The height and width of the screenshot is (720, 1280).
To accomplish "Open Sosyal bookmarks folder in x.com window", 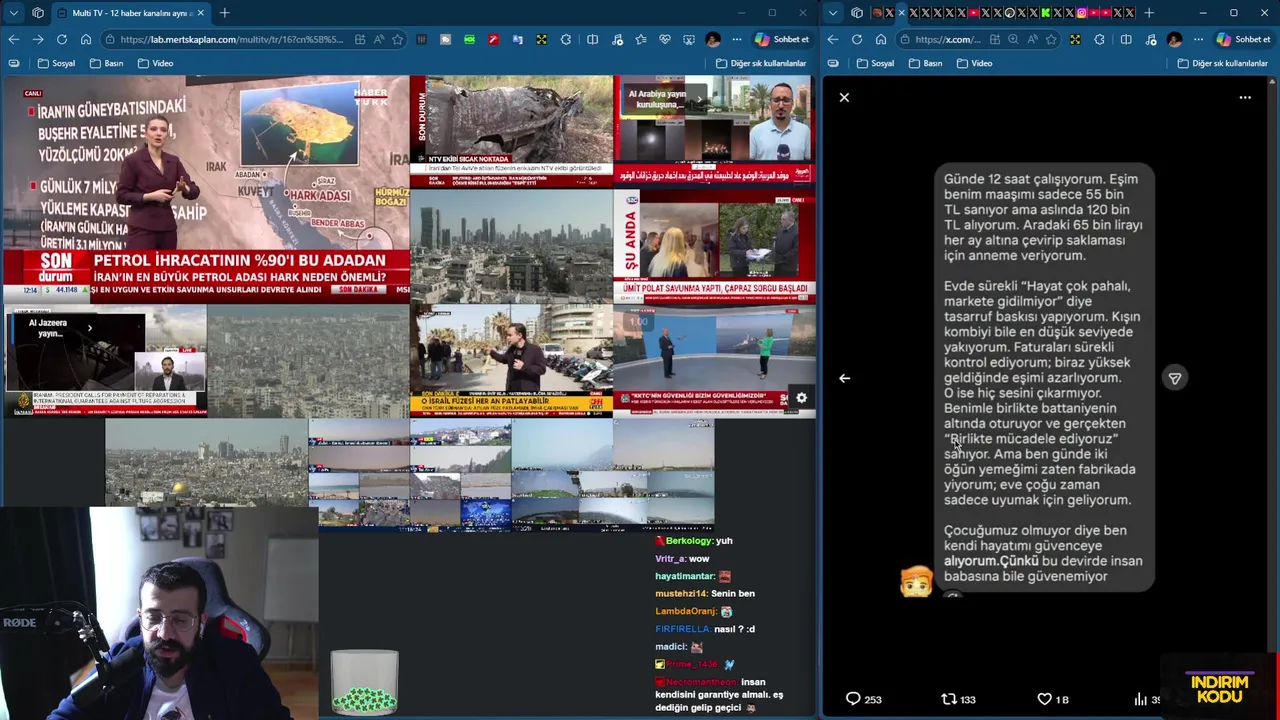I will (875, 63).
